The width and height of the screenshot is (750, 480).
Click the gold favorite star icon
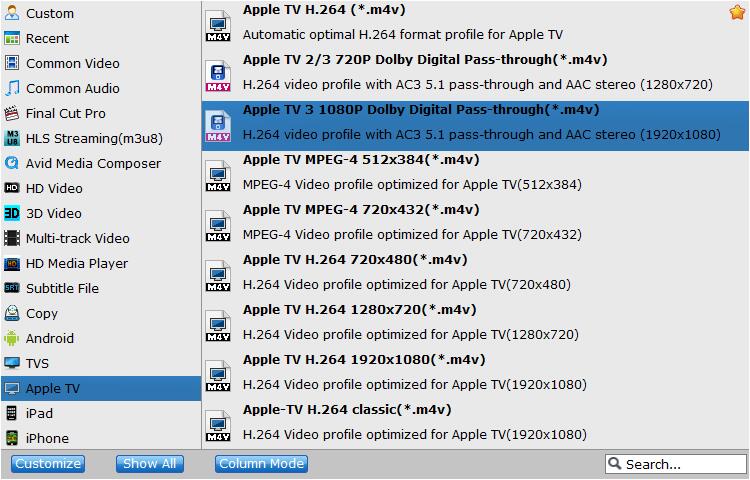point(737,12)
